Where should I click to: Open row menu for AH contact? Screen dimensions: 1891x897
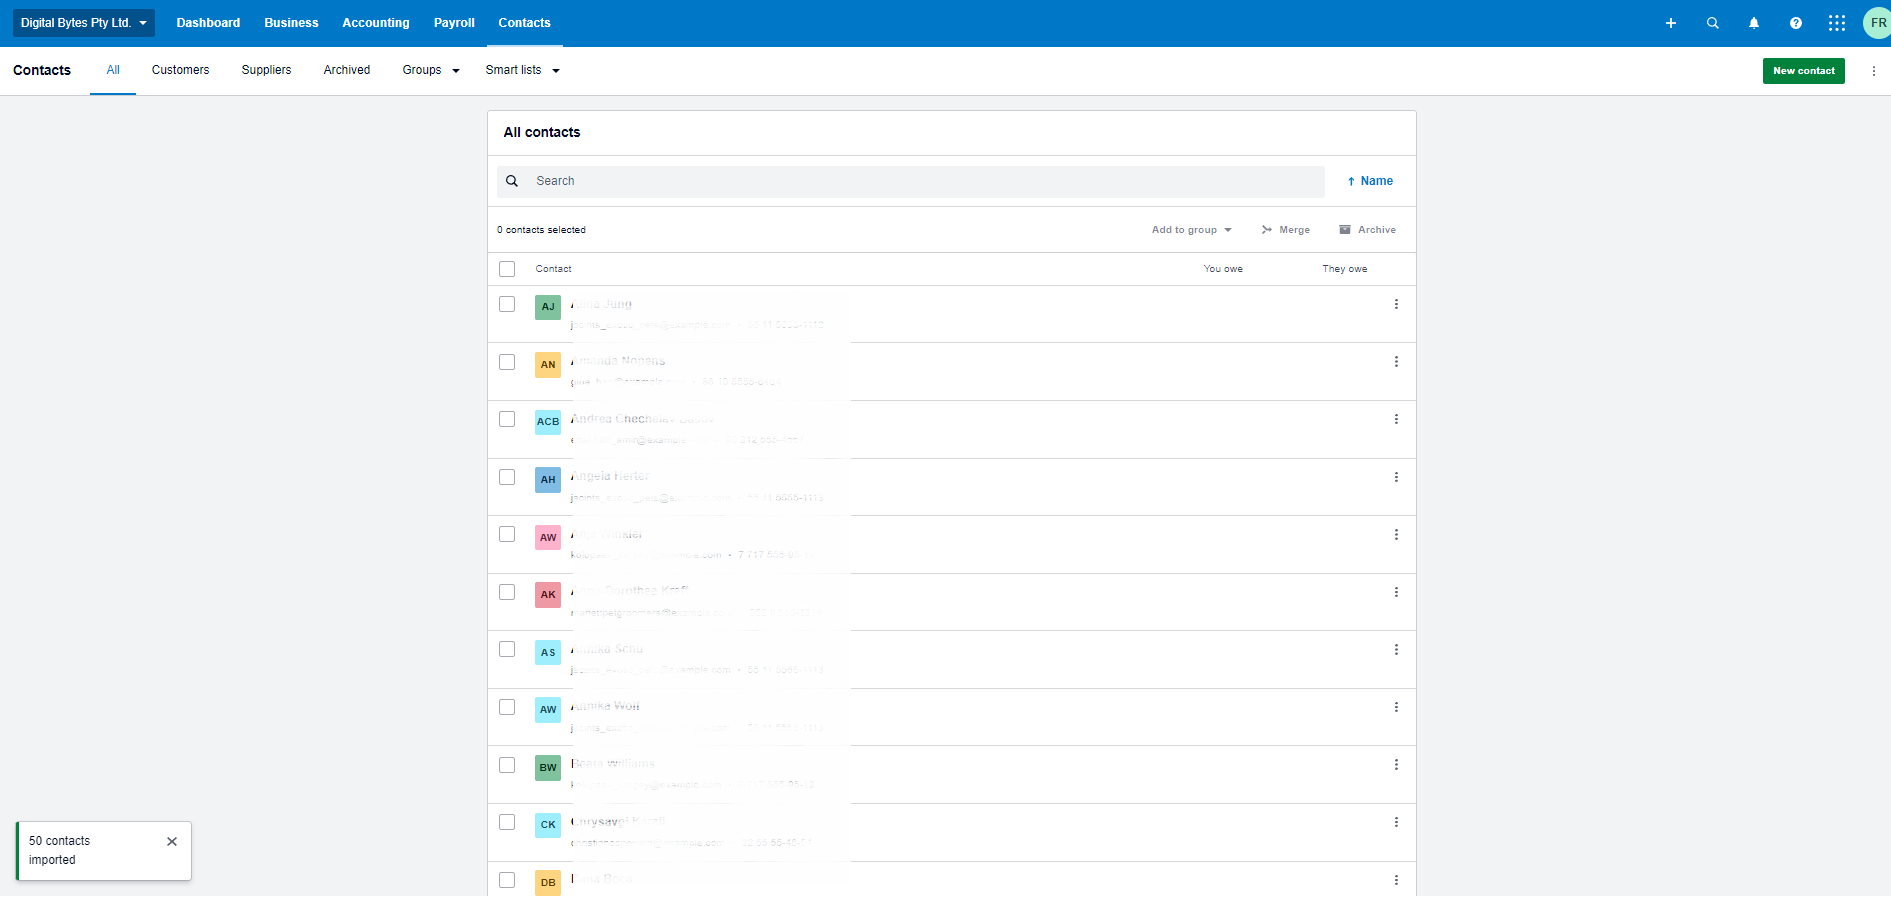1396,477
